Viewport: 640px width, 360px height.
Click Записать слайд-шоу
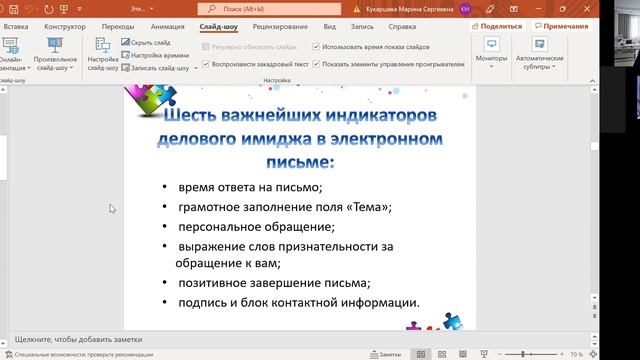tap(155, 68)
